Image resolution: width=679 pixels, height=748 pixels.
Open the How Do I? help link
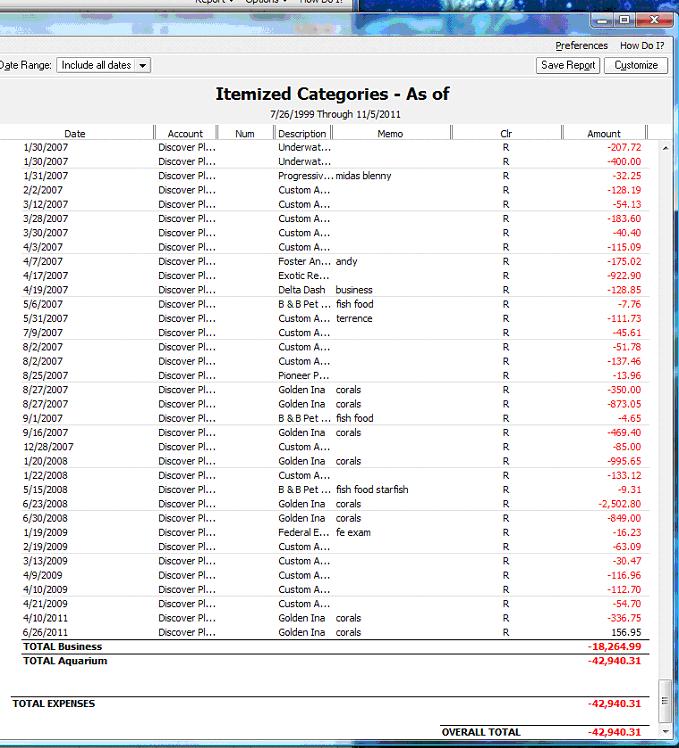tap(642, 46)
